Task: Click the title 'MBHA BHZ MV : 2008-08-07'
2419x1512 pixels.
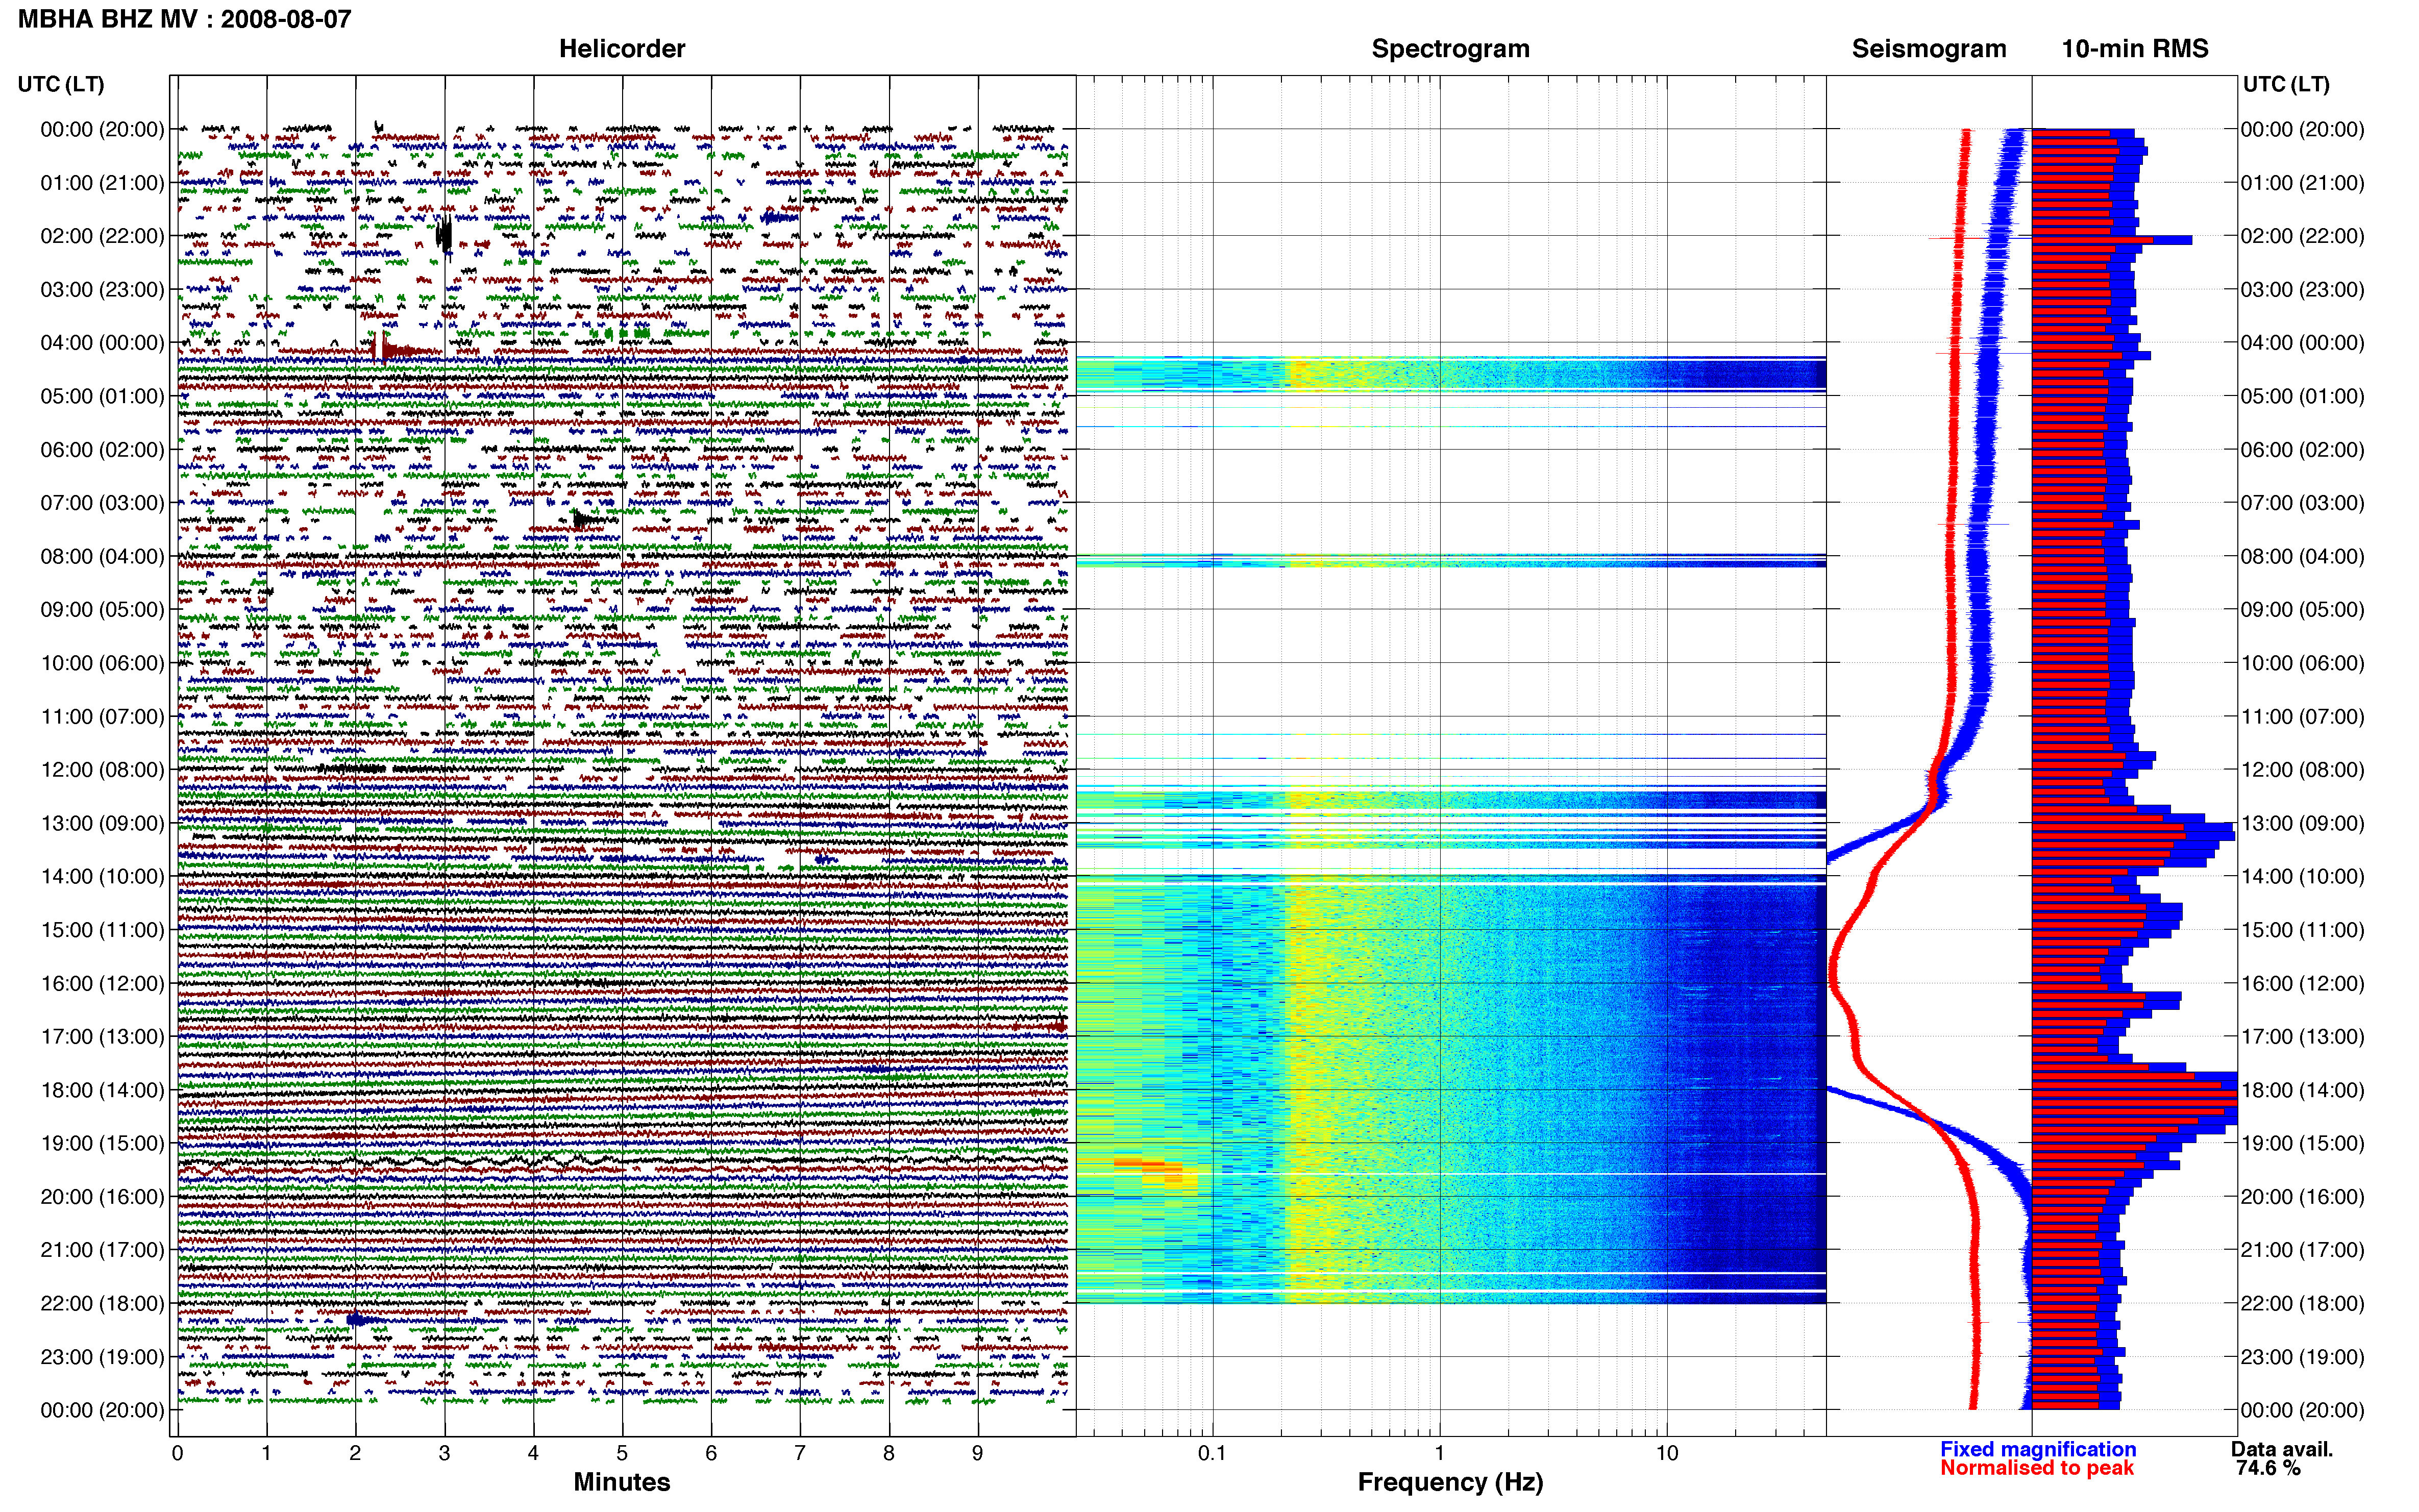Action: 185,19
